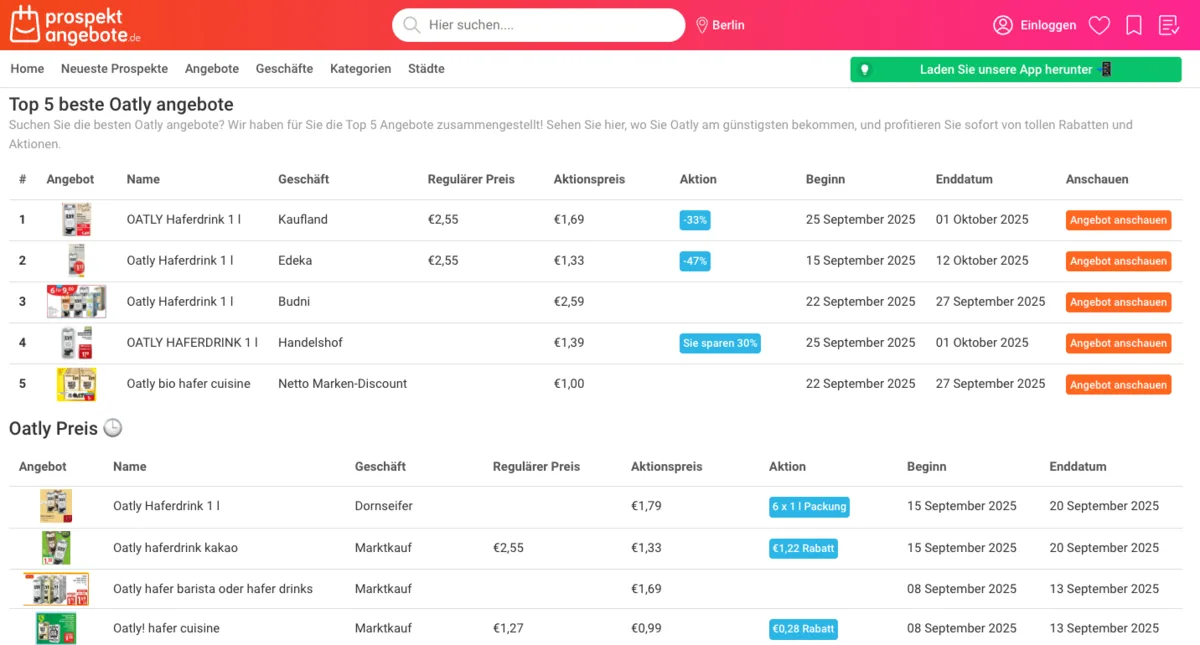Click 'Top 5 beste Oatly angebote' heading
Screen dimensions: 1200x645
(x=121, y=105)
